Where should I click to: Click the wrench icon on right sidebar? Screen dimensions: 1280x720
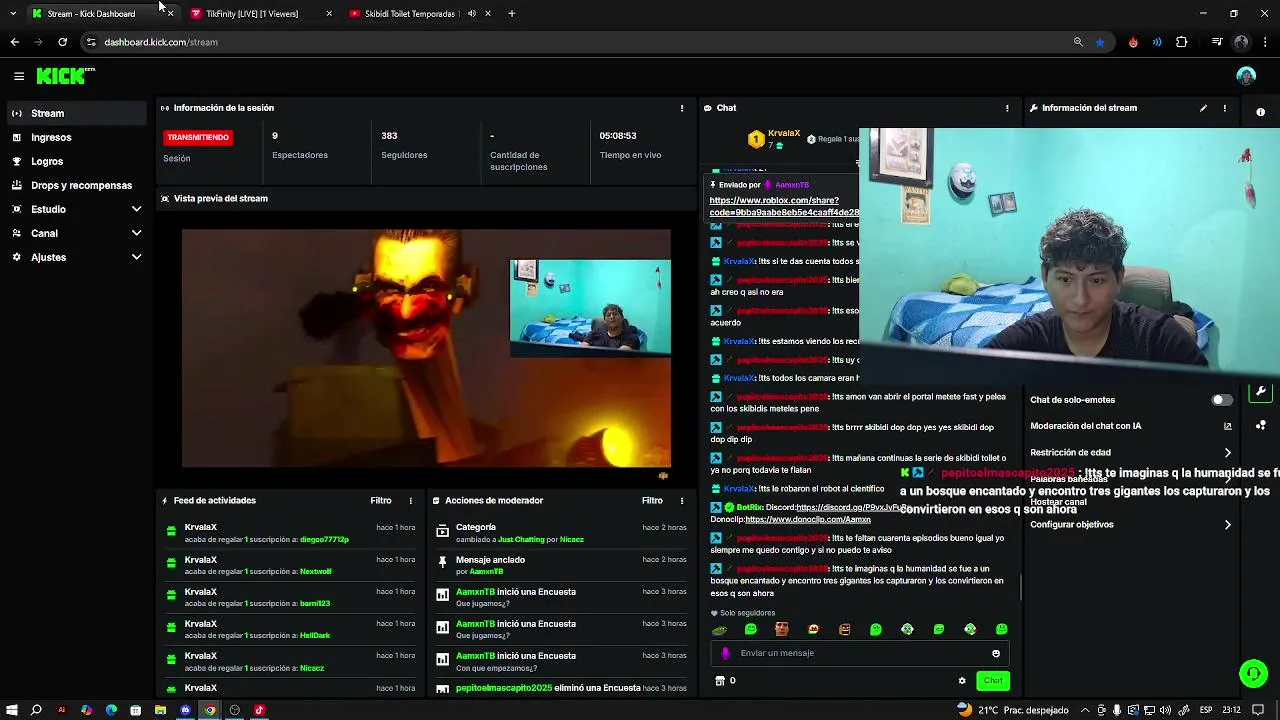[1260, 392]
